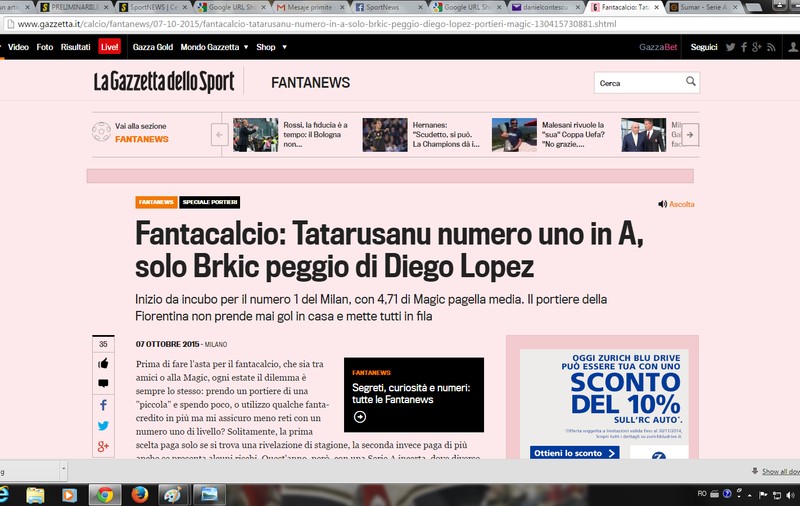Focus the Cerca search field
Image resolution: width=800 pixels, height=506 pixels.
point(640,83)
